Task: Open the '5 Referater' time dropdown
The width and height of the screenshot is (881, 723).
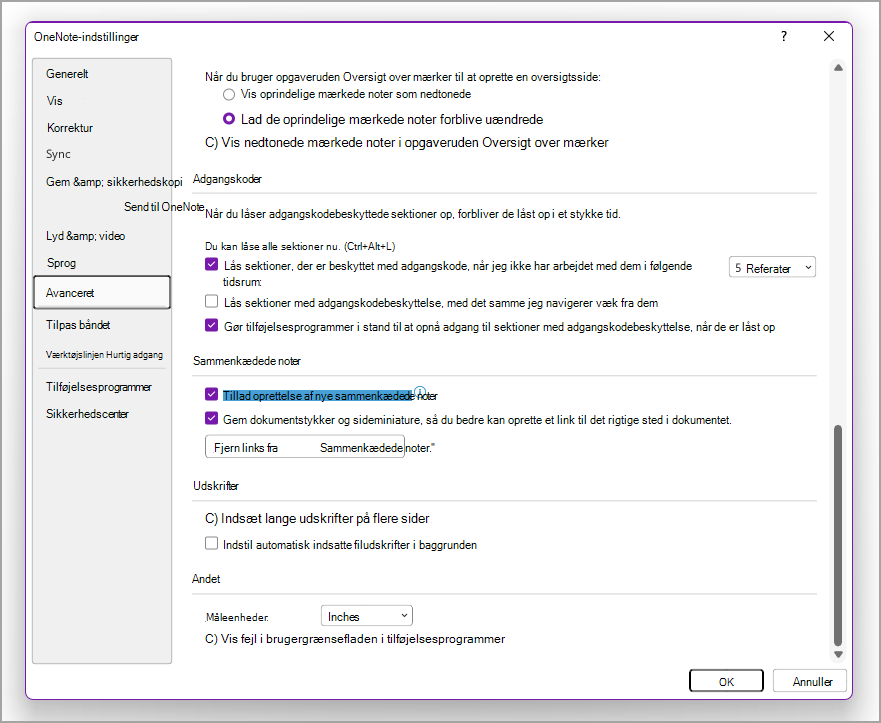Action: [772, 268]
